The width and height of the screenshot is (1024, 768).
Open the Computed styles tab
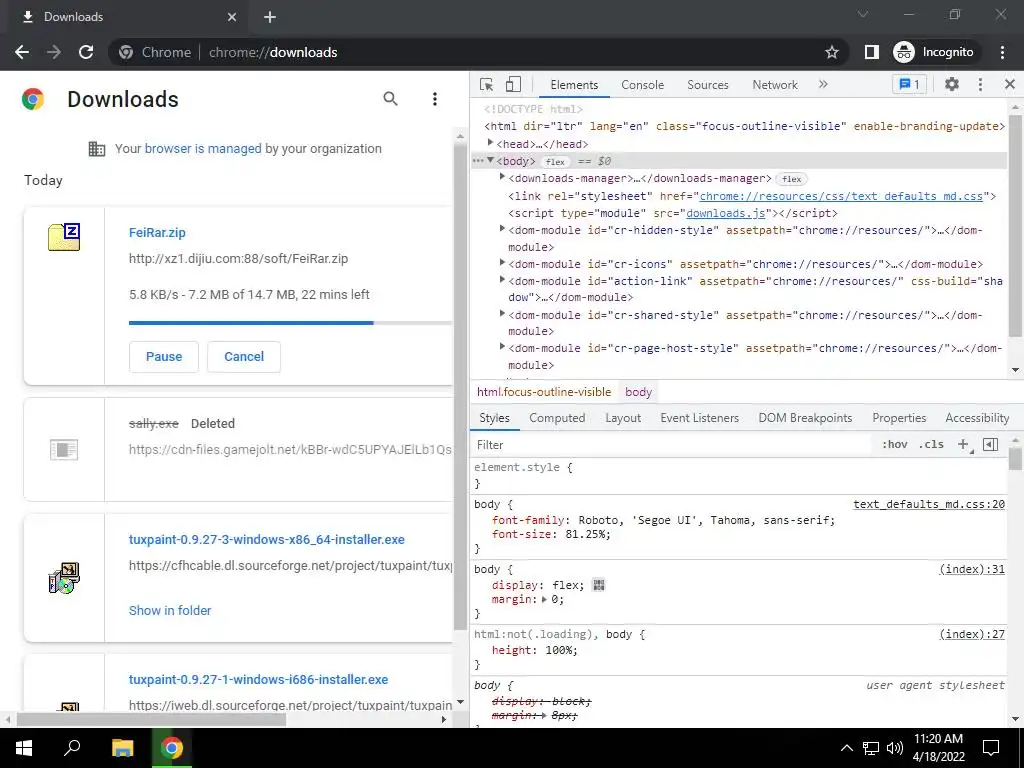tap(557, 418)
